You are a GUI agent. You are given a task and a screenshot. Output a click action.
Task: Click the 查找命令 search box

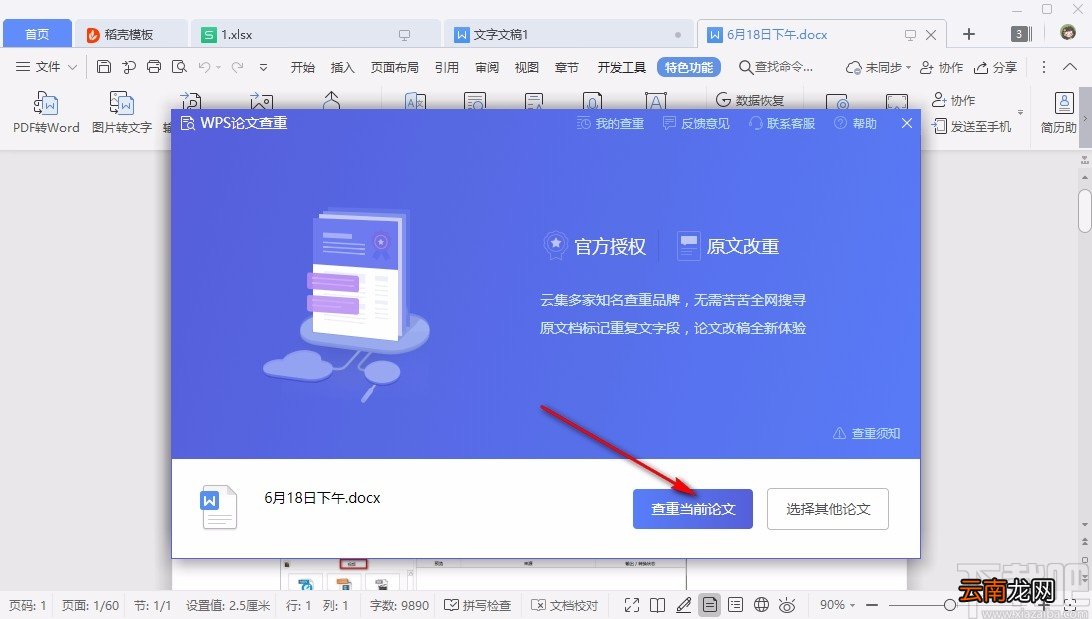776,68
